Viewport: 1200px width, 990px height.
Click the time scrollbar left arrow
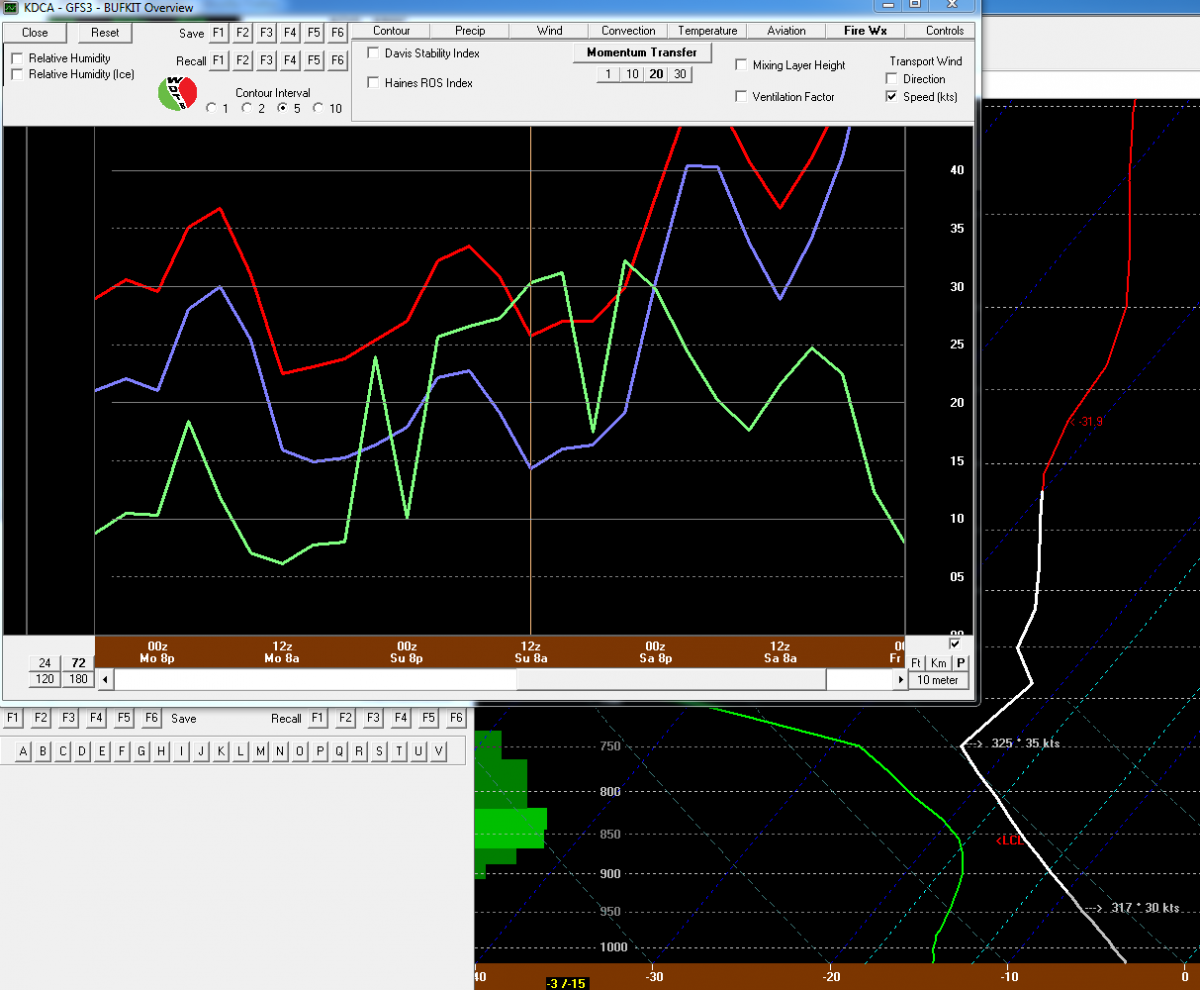pos(104,680)
